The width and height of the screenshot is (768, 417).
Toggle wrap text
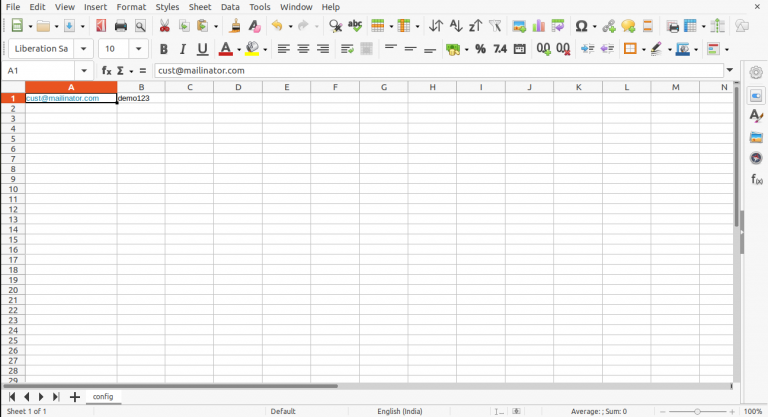click(x=347, y=49)
